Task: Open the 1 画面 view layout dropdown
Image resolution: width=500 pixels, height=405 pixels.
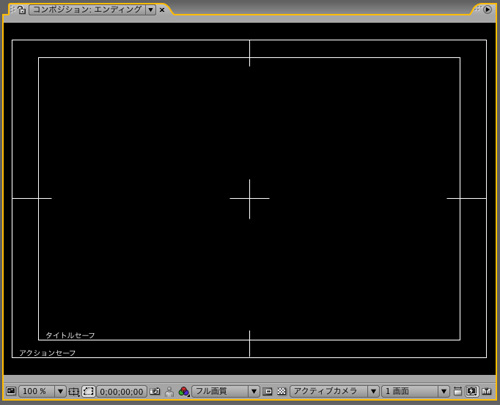Action: (415, 391)
